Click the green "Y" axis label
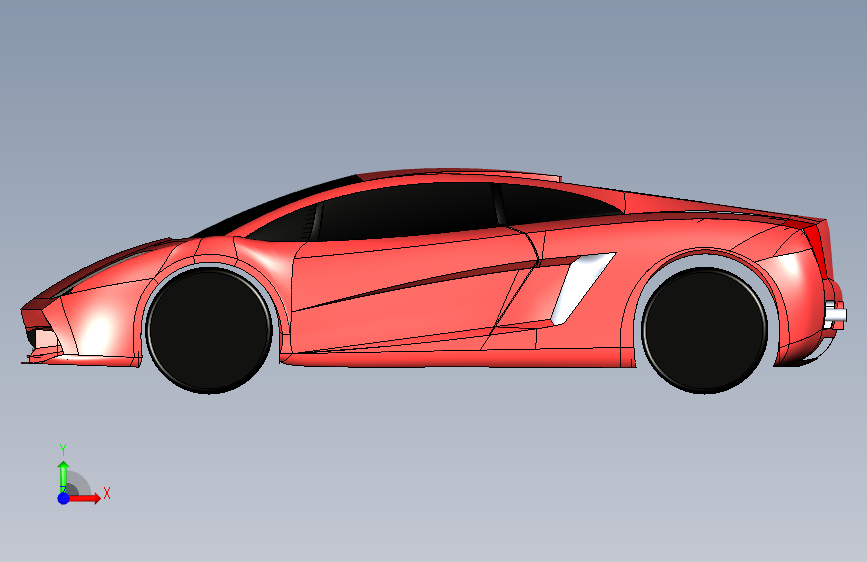This screenshot has height=562, width=867. click(x=63, y=450)
